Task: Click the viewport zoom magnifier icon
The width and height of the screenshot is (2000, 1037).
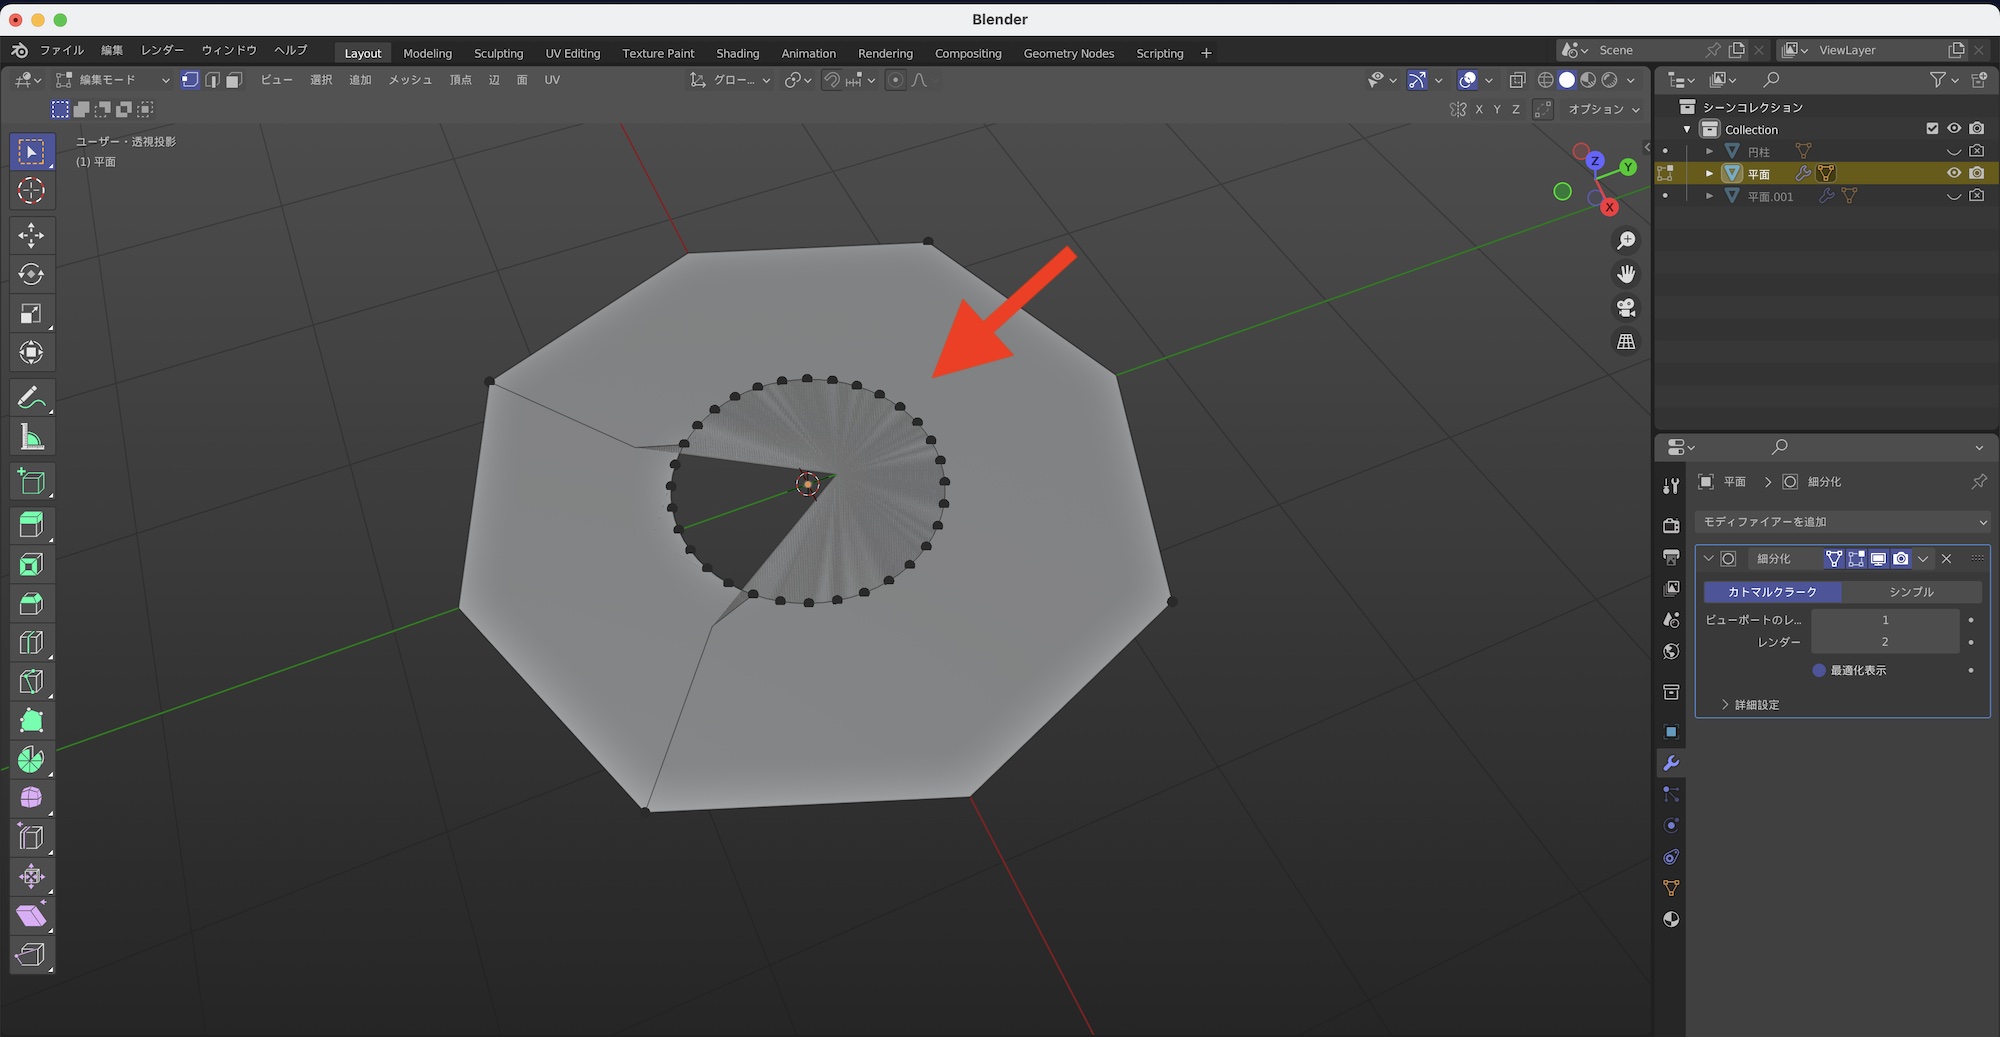Action: pos(1626,241)
